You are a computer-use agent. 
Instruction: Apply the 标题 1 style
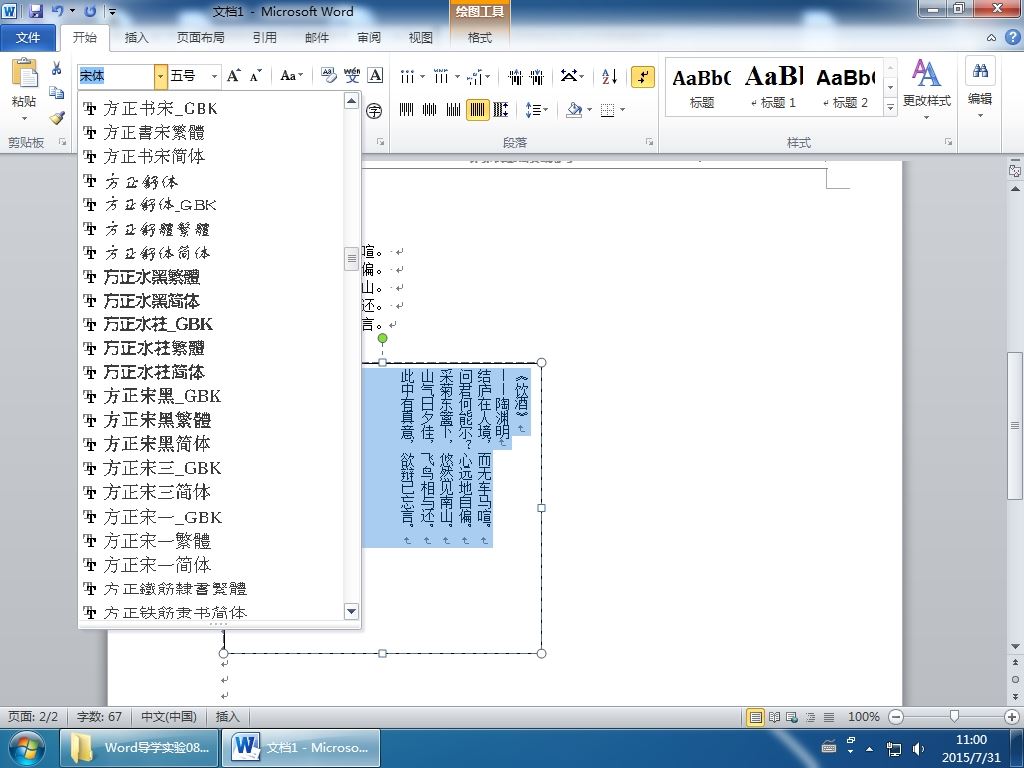(773, 86)
